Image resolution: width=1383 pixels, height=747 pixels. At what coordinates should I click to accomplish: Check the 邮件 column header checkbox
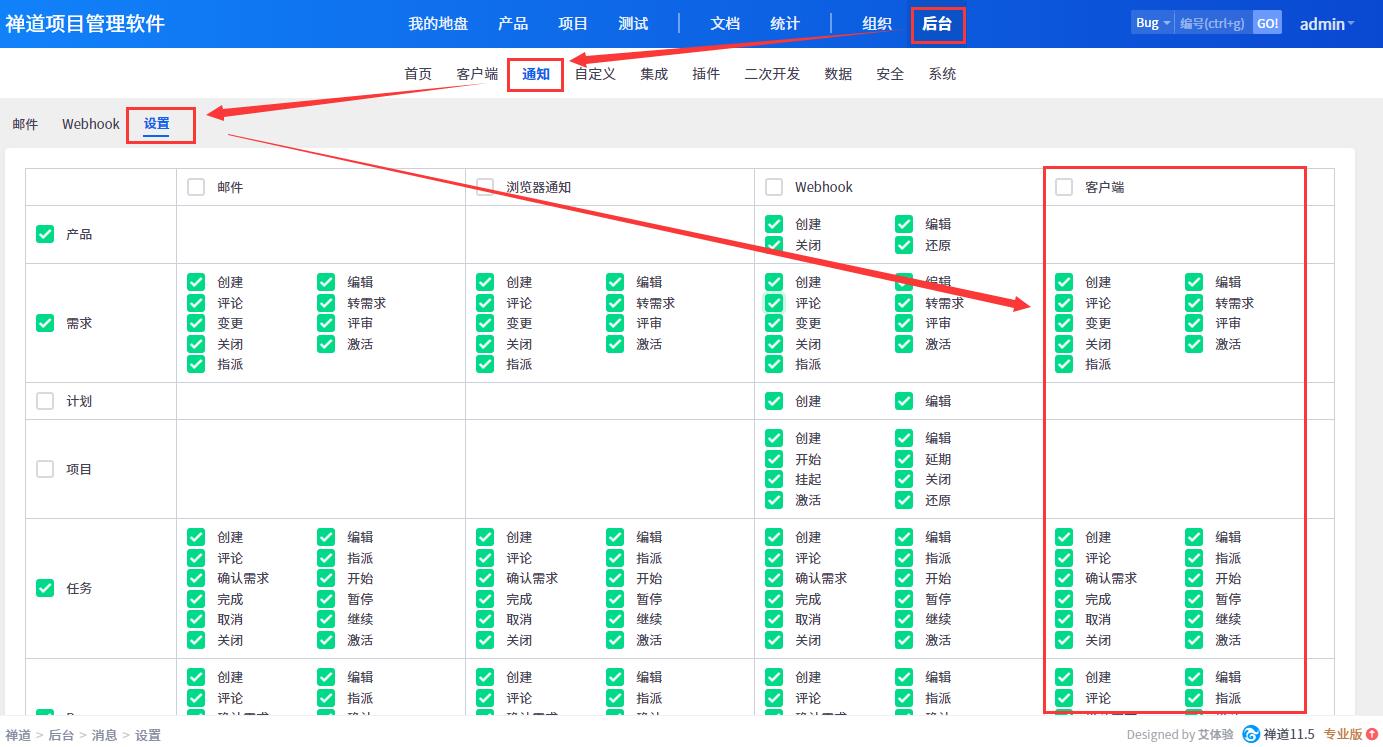click(x=196, y=187)
